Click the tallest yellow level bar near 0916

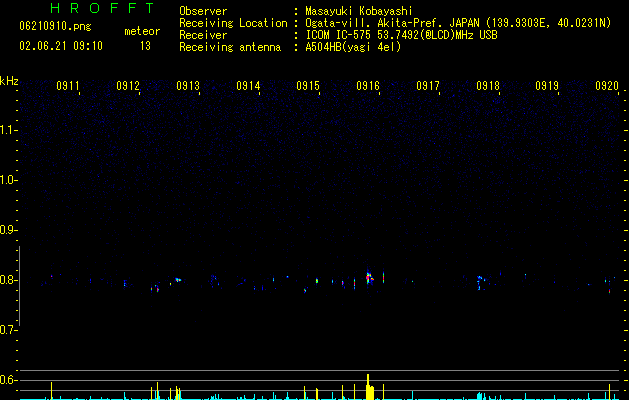coord(368,387)
